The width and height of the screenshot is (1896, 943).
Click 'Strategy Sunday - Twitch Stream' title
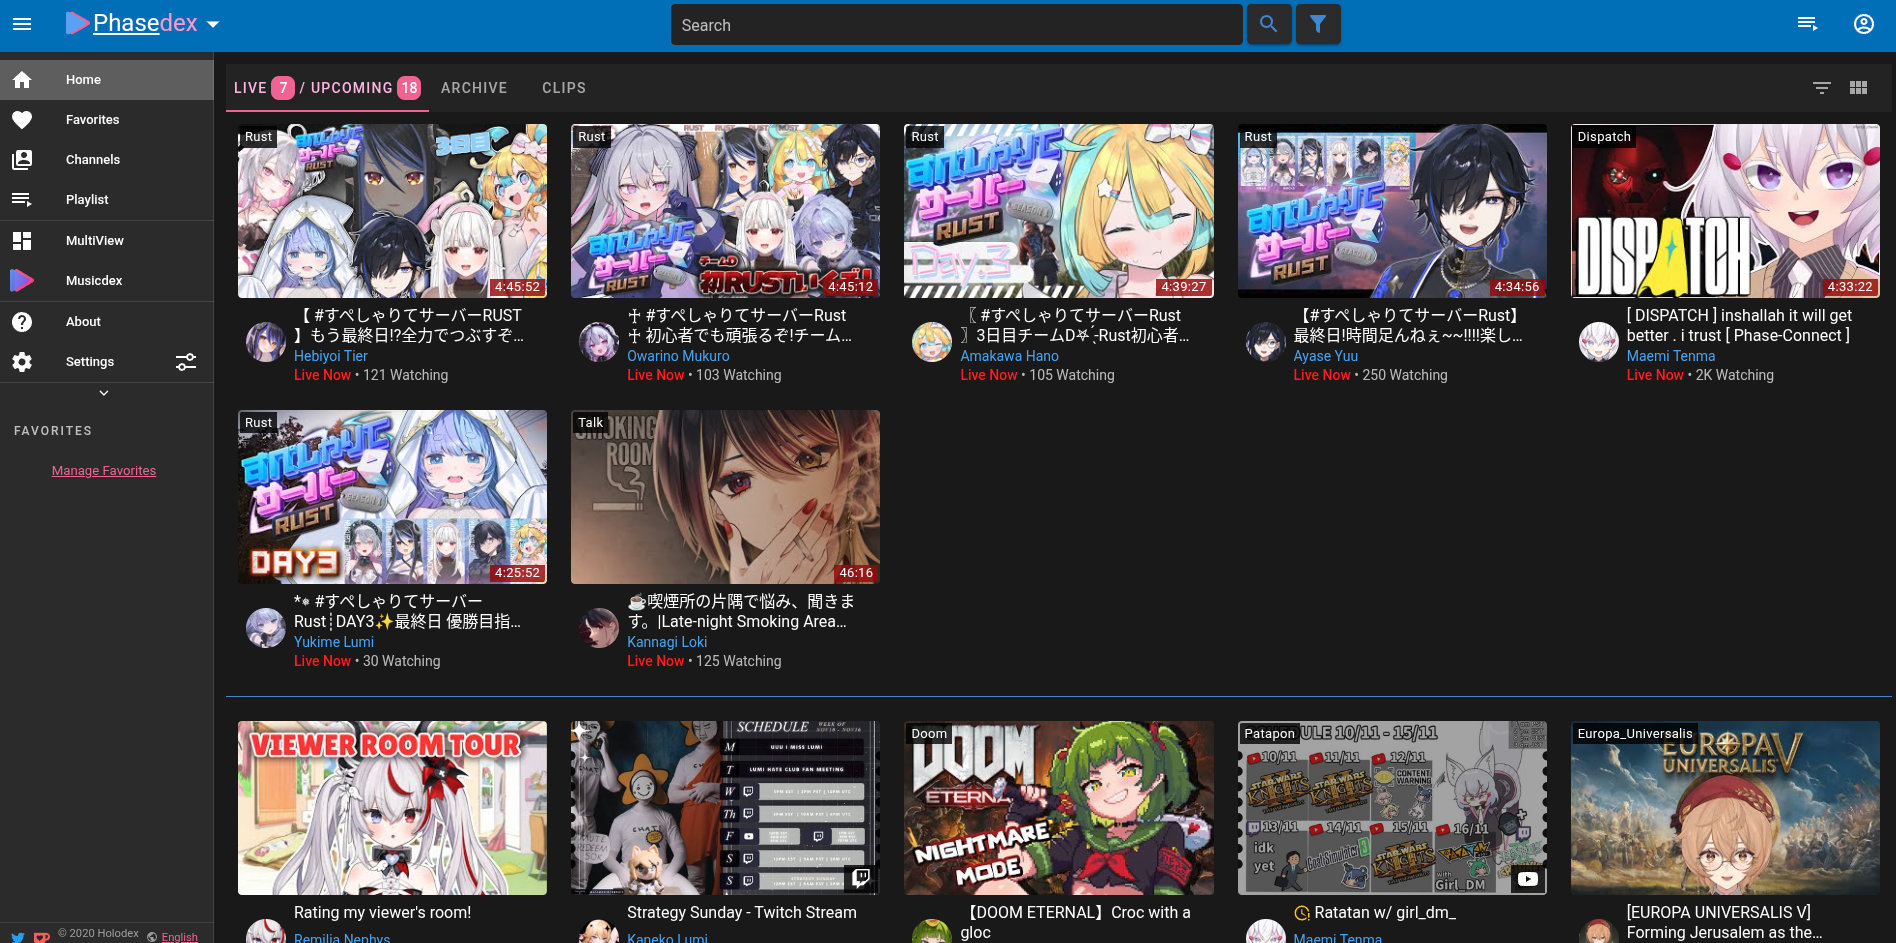(742, 913)
